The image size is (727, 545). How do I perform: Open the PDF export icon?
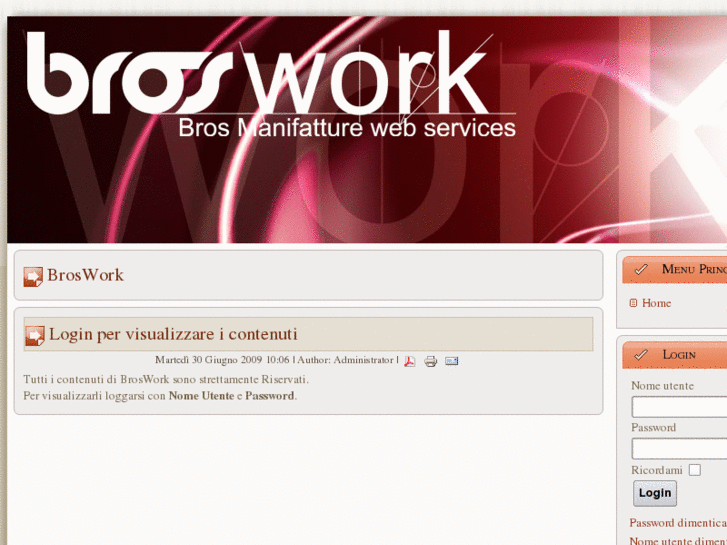point(409,361)
